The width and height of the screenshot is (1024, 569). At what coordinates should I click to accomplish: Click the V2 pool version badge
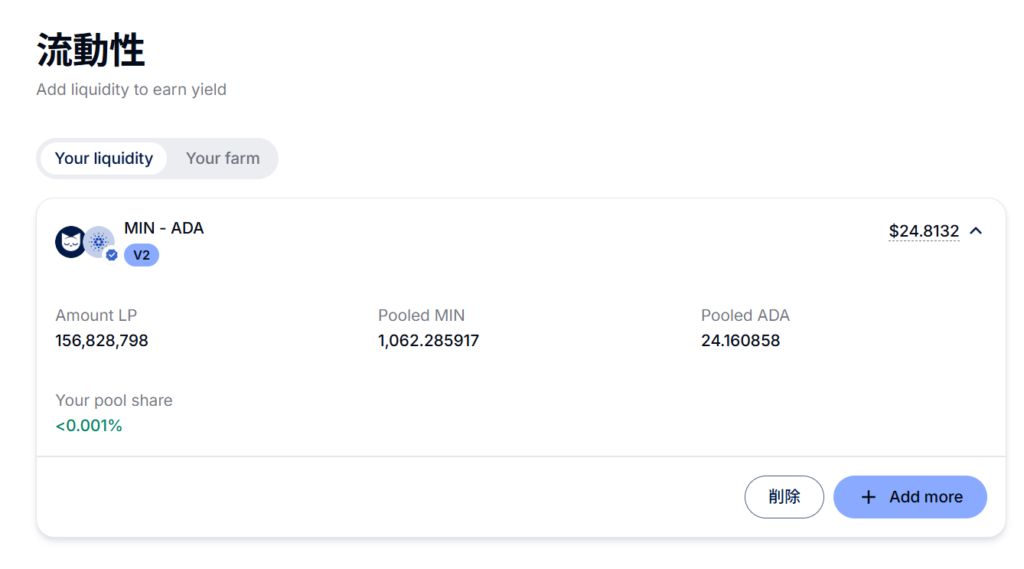[141, 255]
